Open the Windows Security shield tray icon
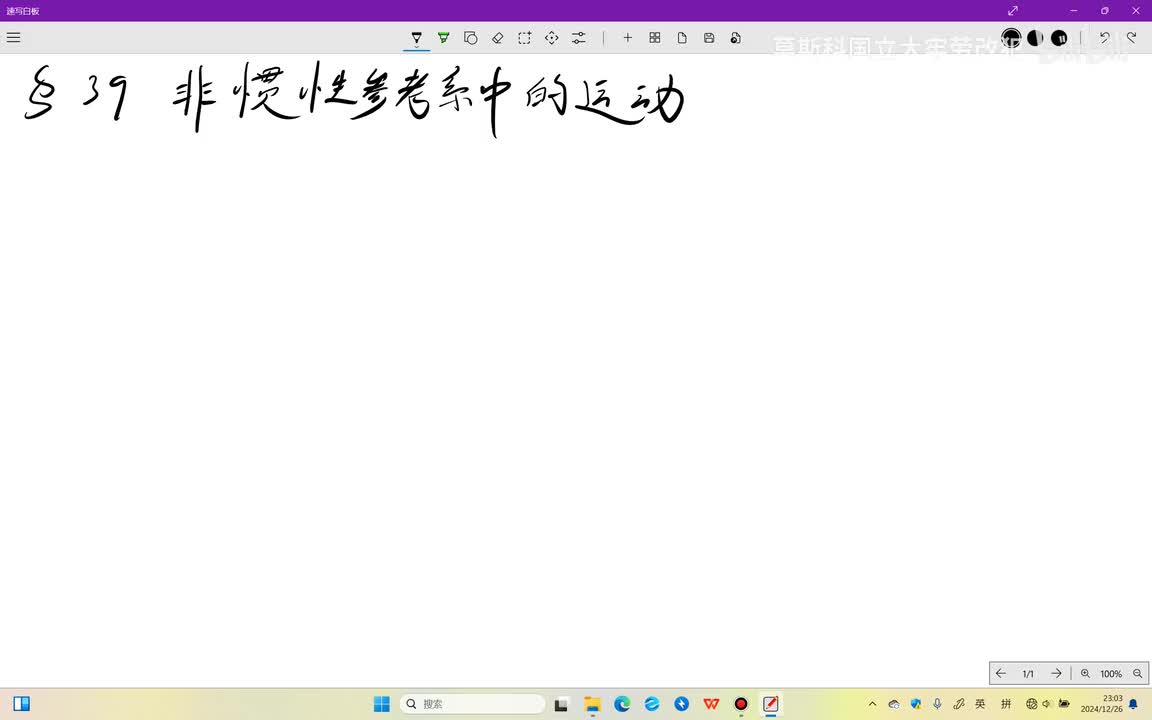The image size is (1152, 720). (x=915, y=704)
